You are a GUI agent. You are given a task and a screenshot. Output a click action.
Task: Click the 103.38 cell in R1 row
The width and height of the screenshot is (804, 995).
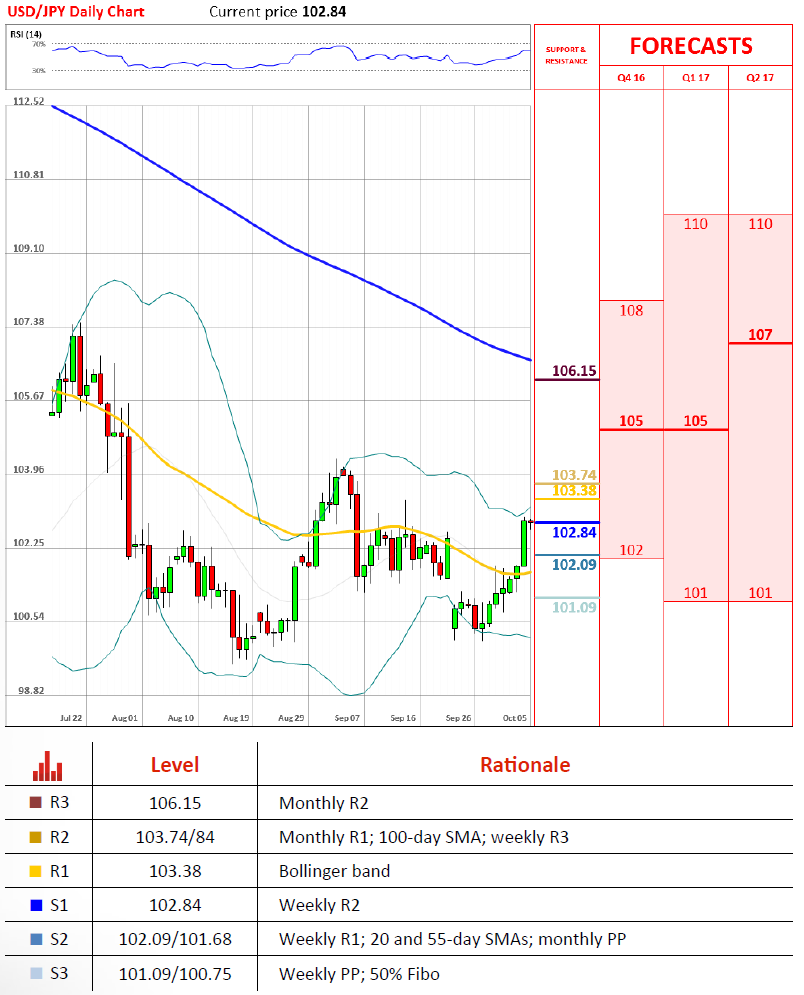(175, 871)
